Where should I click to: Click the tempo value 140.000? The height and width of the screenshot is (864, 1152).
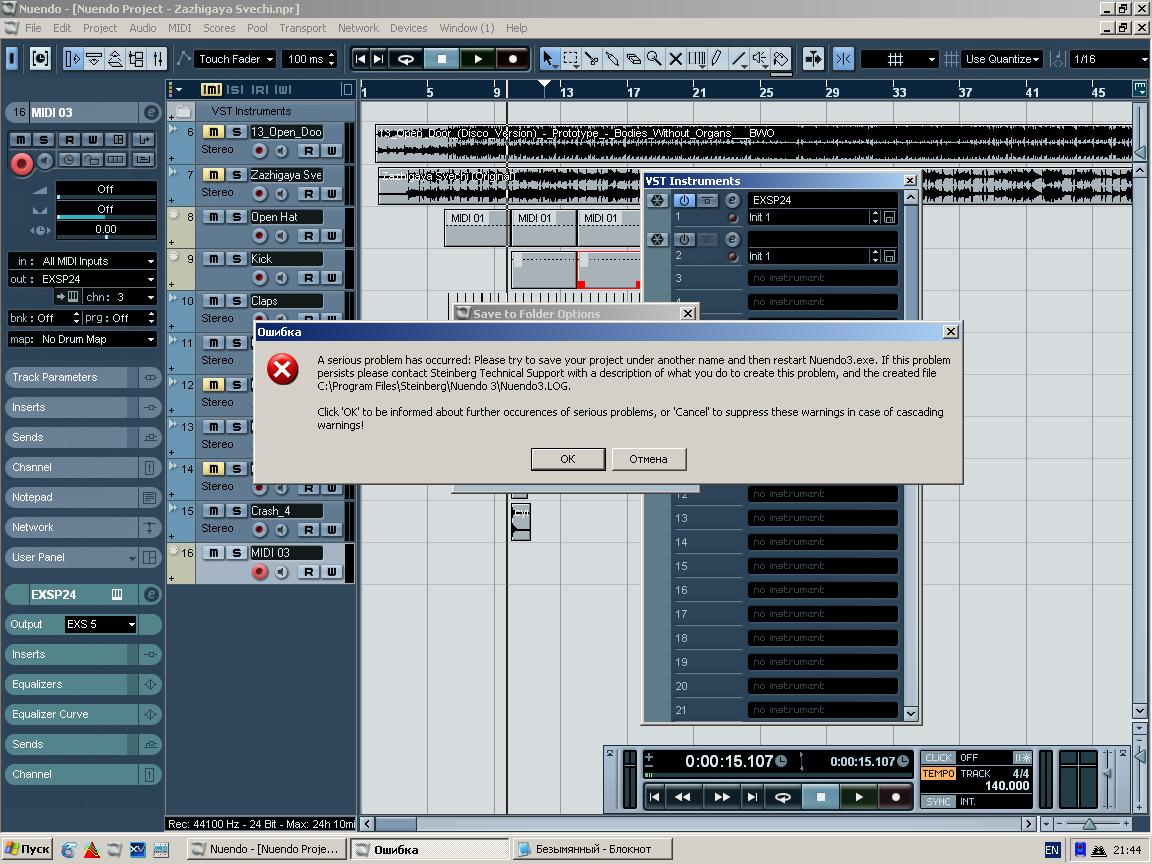[x=1007, y=786]
